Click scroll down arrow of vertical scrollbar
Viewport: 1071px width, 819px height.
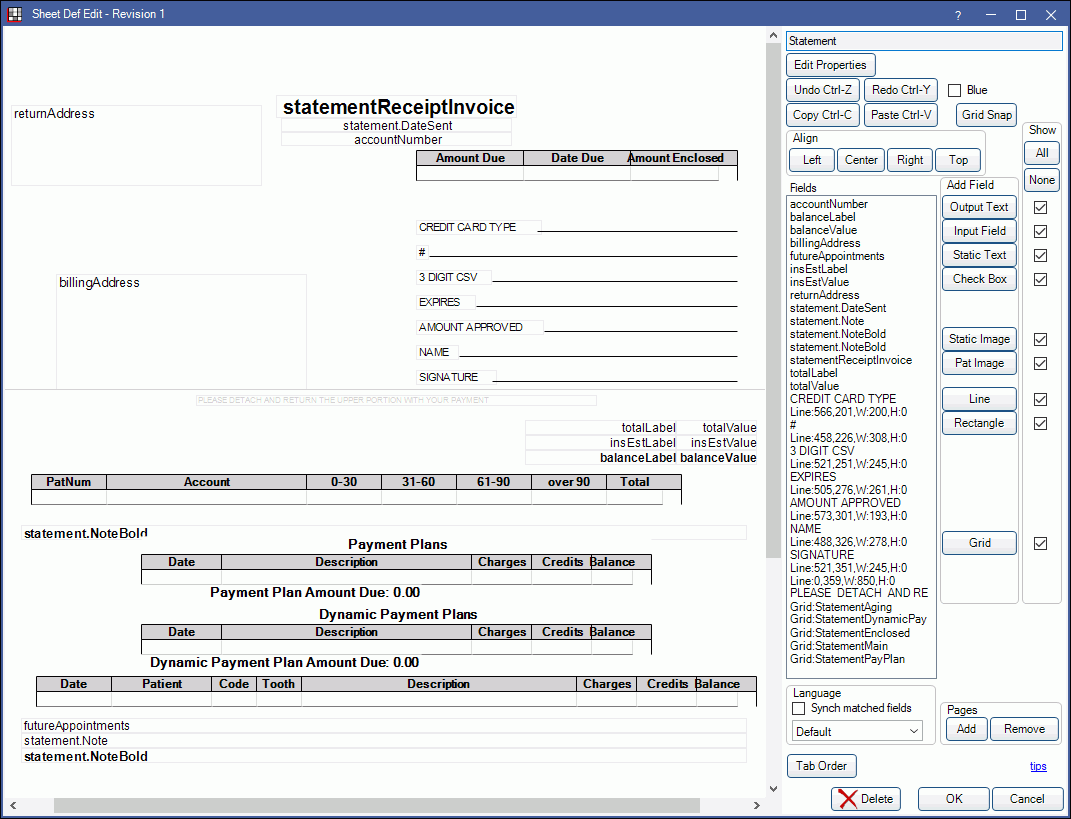(773, 789)
